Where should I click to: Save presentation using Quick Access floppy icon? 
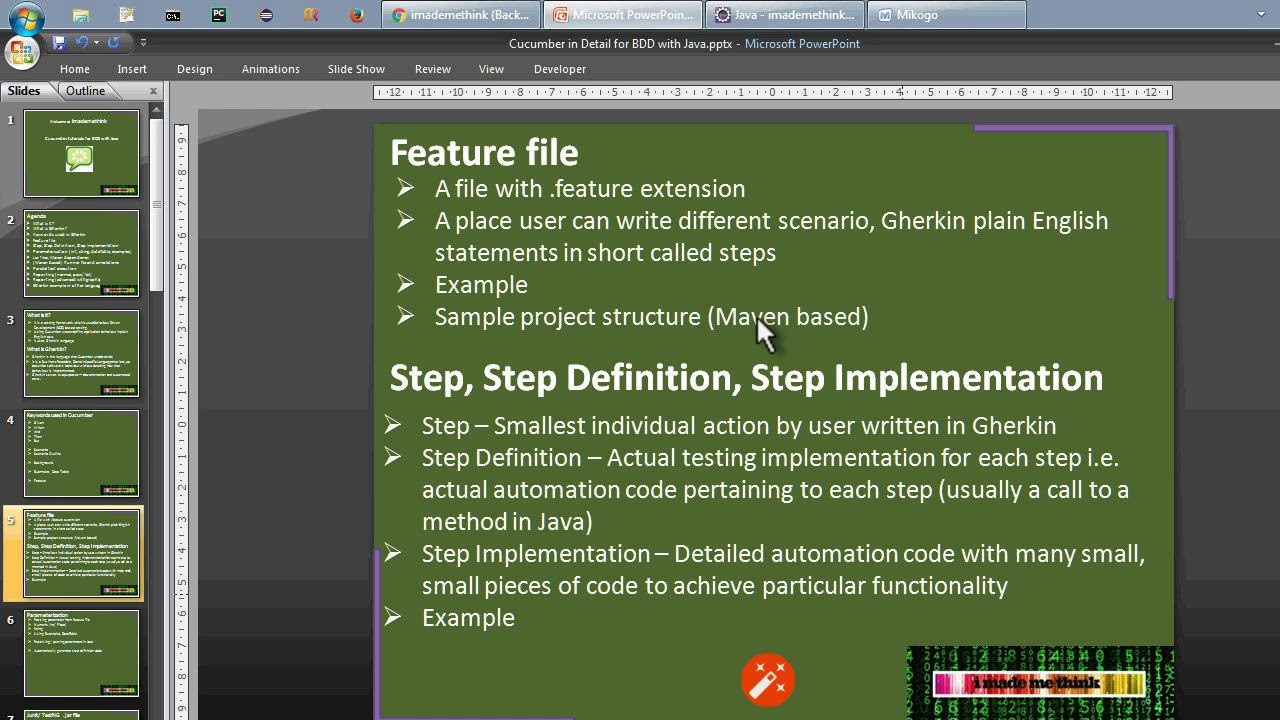(x=59, y=42)
